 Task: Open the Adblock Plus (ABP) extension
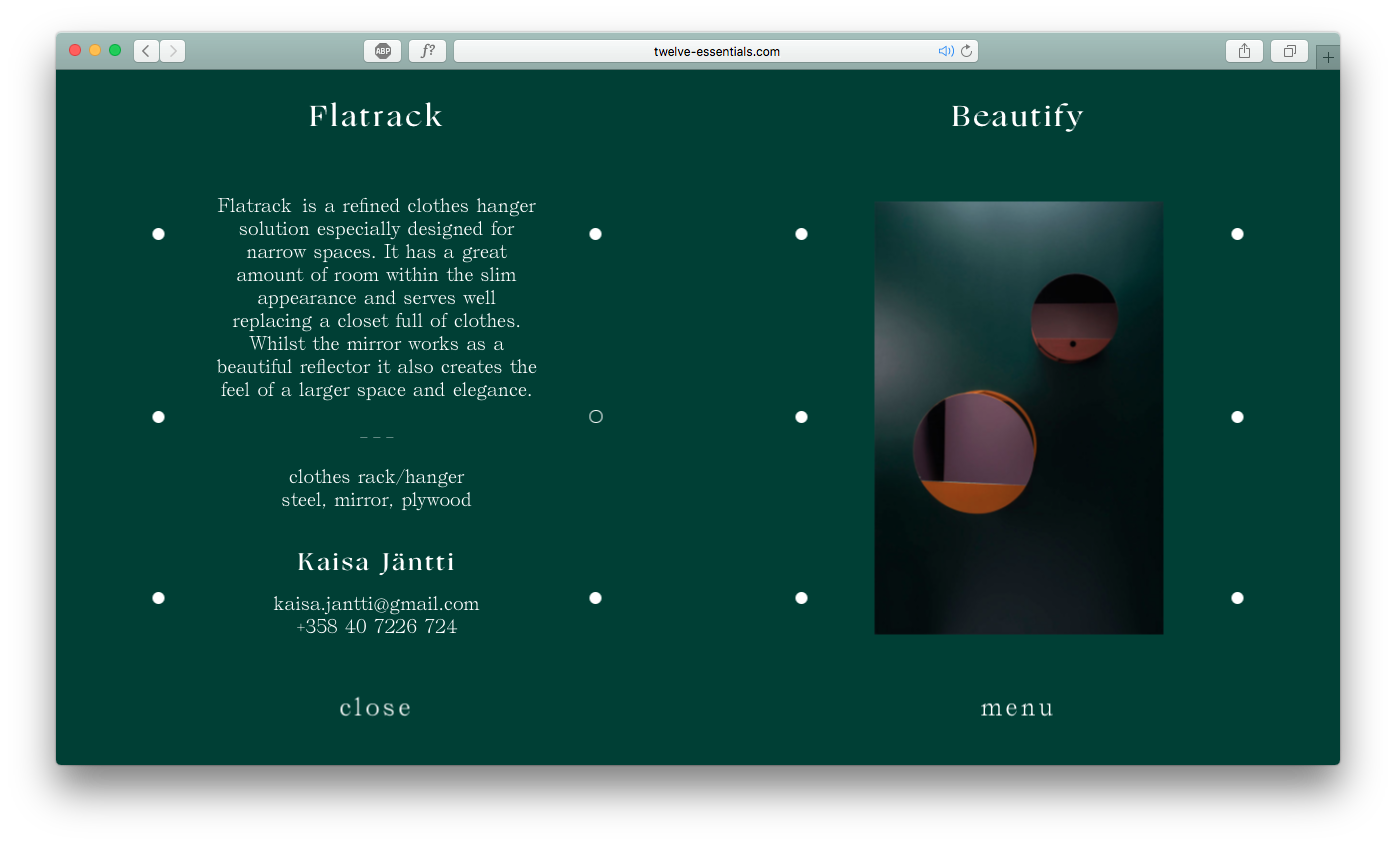click(x=382, y=51)
